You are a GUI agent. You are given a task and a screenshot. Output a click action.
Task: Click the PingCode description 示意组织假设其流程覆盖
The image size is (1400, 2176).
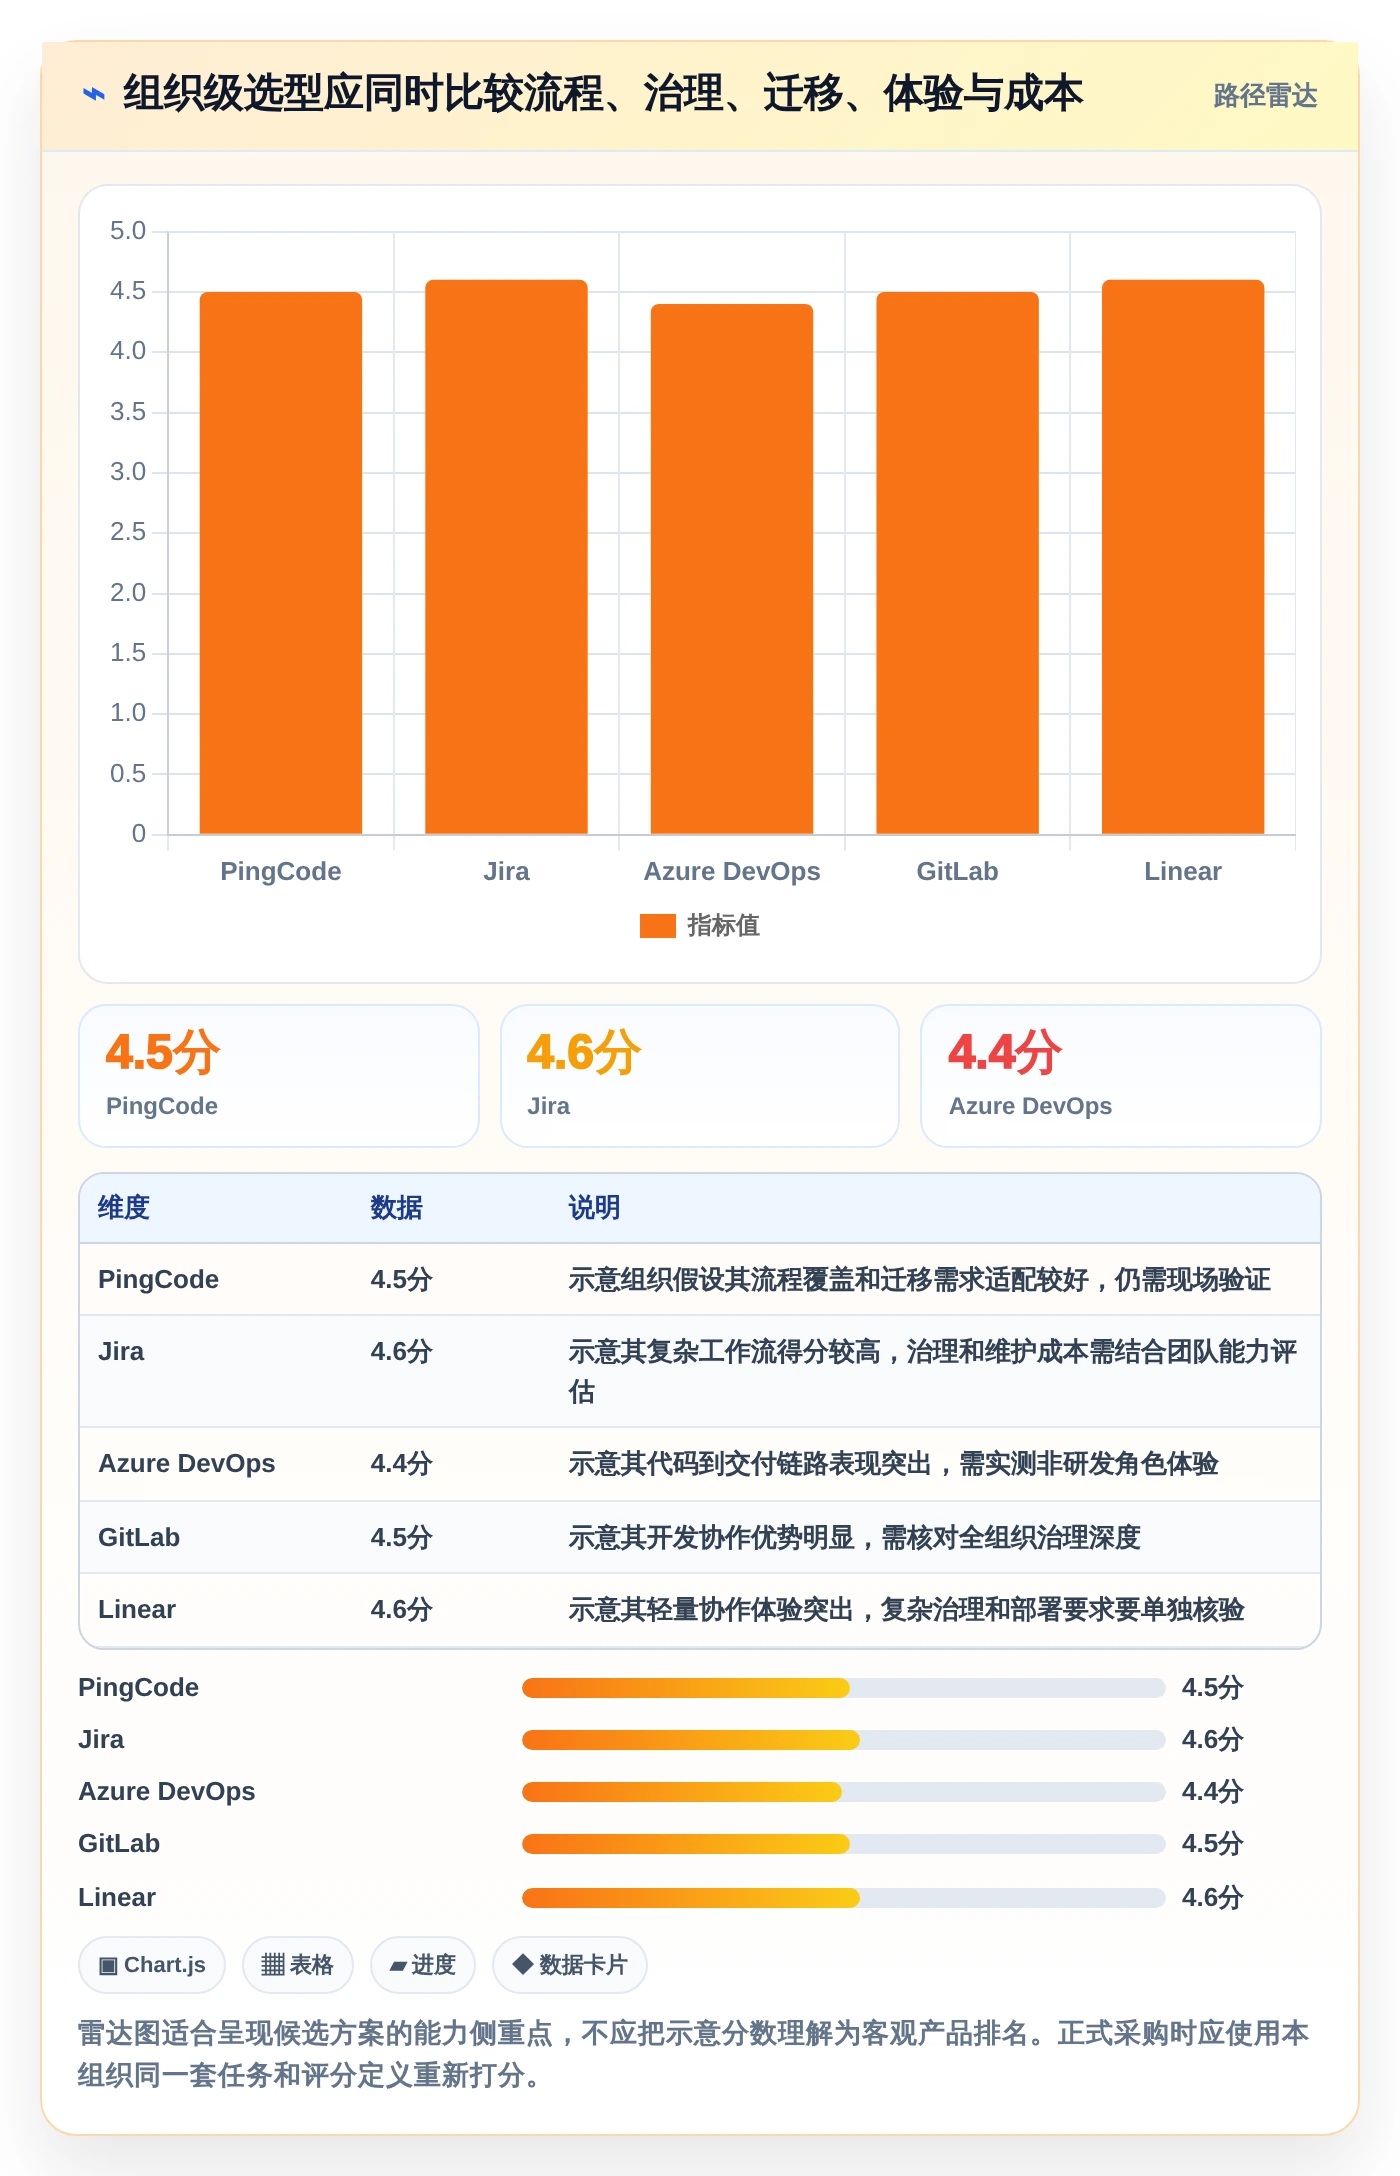919,1280
